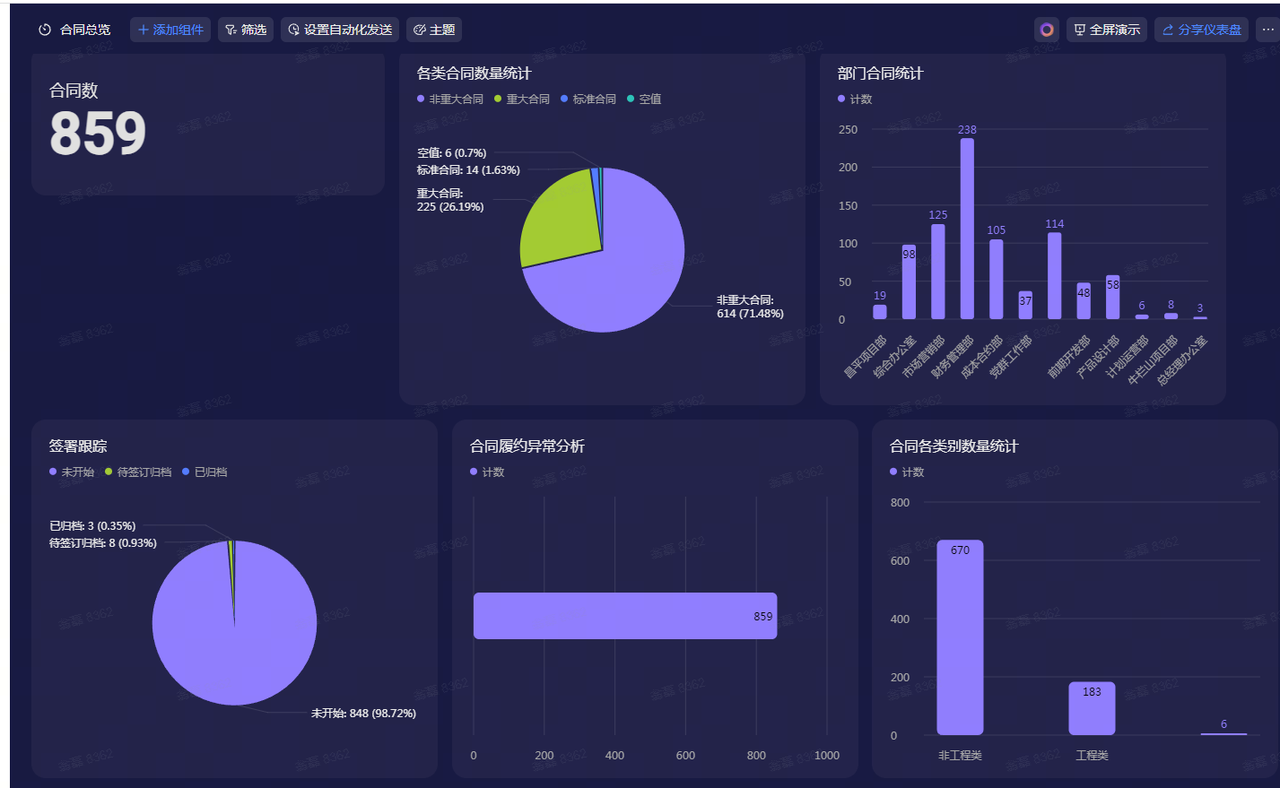Image resolution: width=1280 pixels, height=788 pixels.
Task: Click 分享仪表盘 share dashboard button
Action: tap(1201, 30)
